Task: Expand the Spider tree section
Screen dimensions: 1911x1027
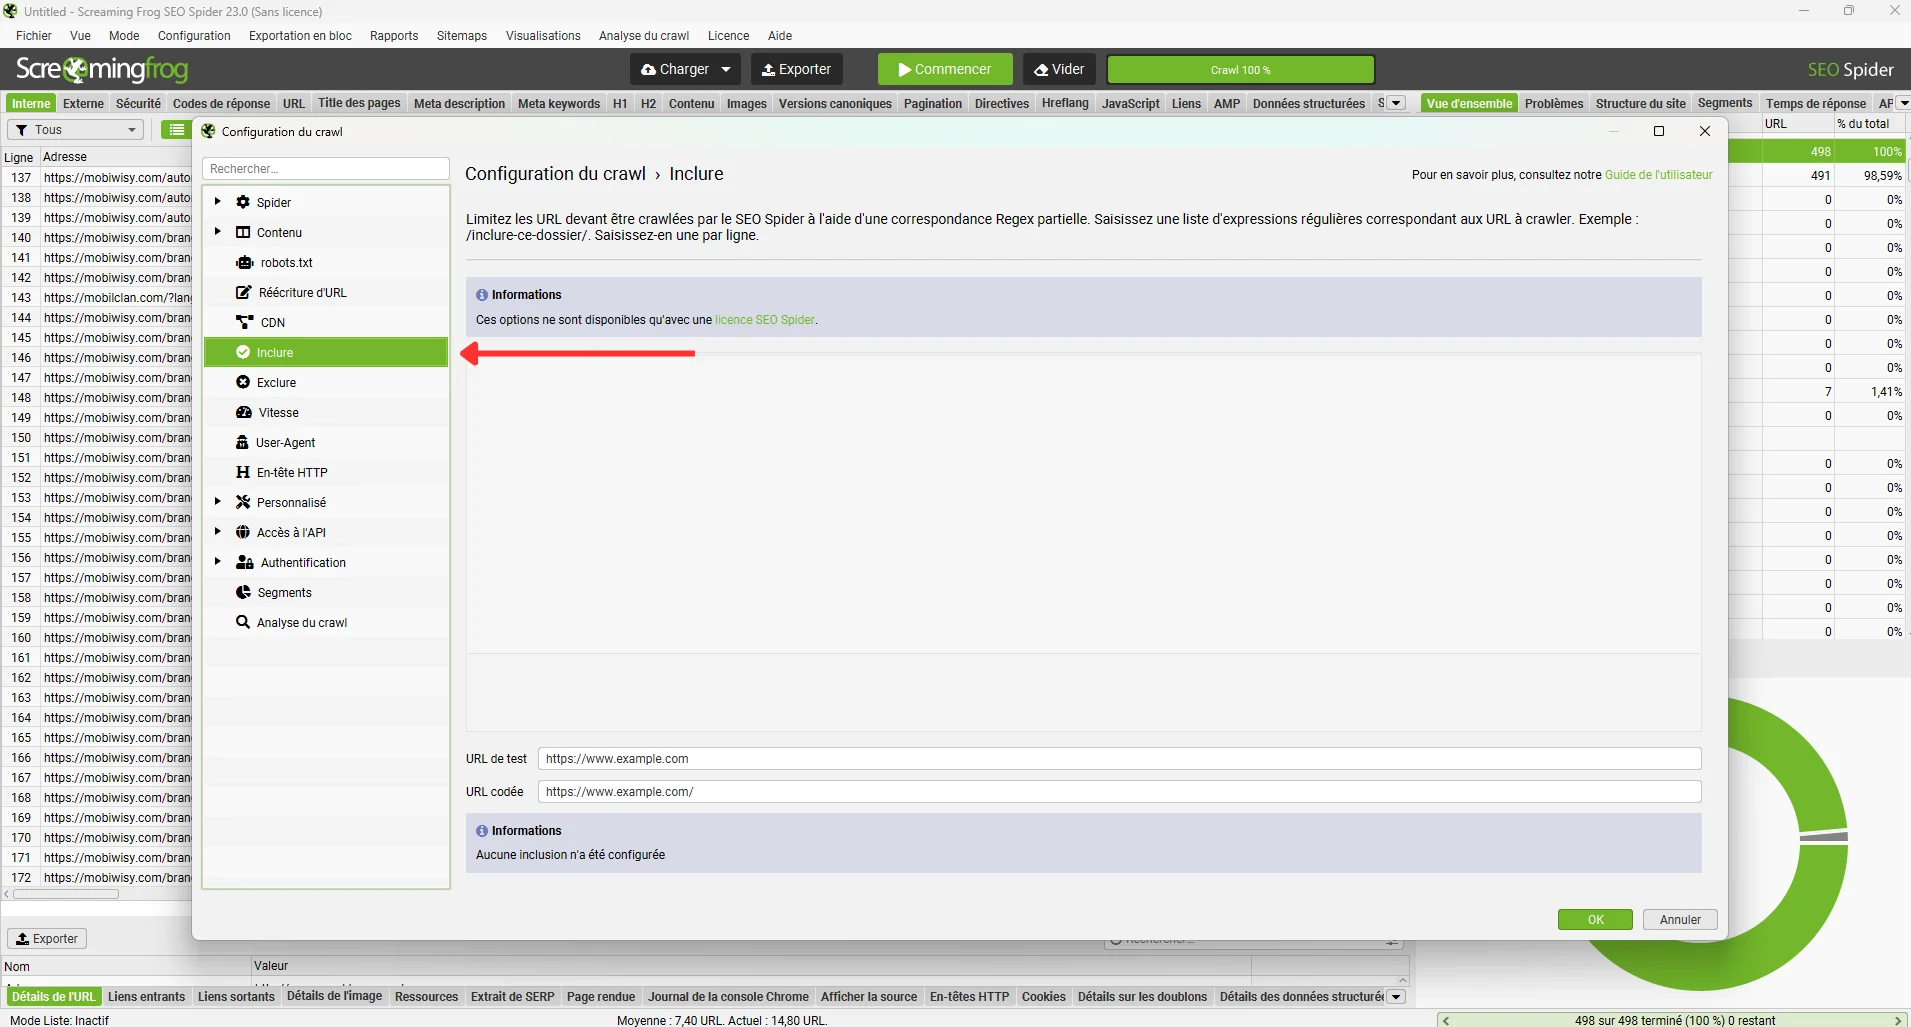Action: click(218, 202)
